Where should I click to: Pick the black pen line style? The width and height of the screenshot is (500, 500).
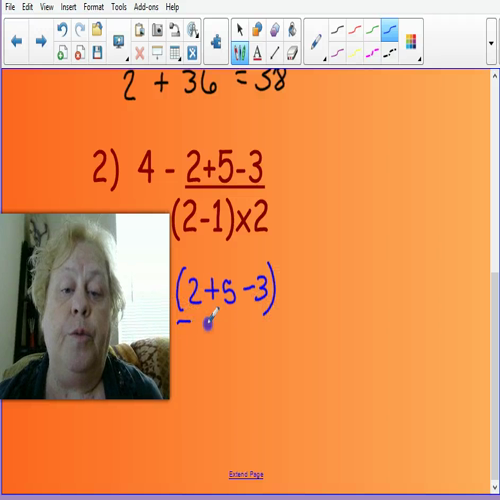[337, 30]
